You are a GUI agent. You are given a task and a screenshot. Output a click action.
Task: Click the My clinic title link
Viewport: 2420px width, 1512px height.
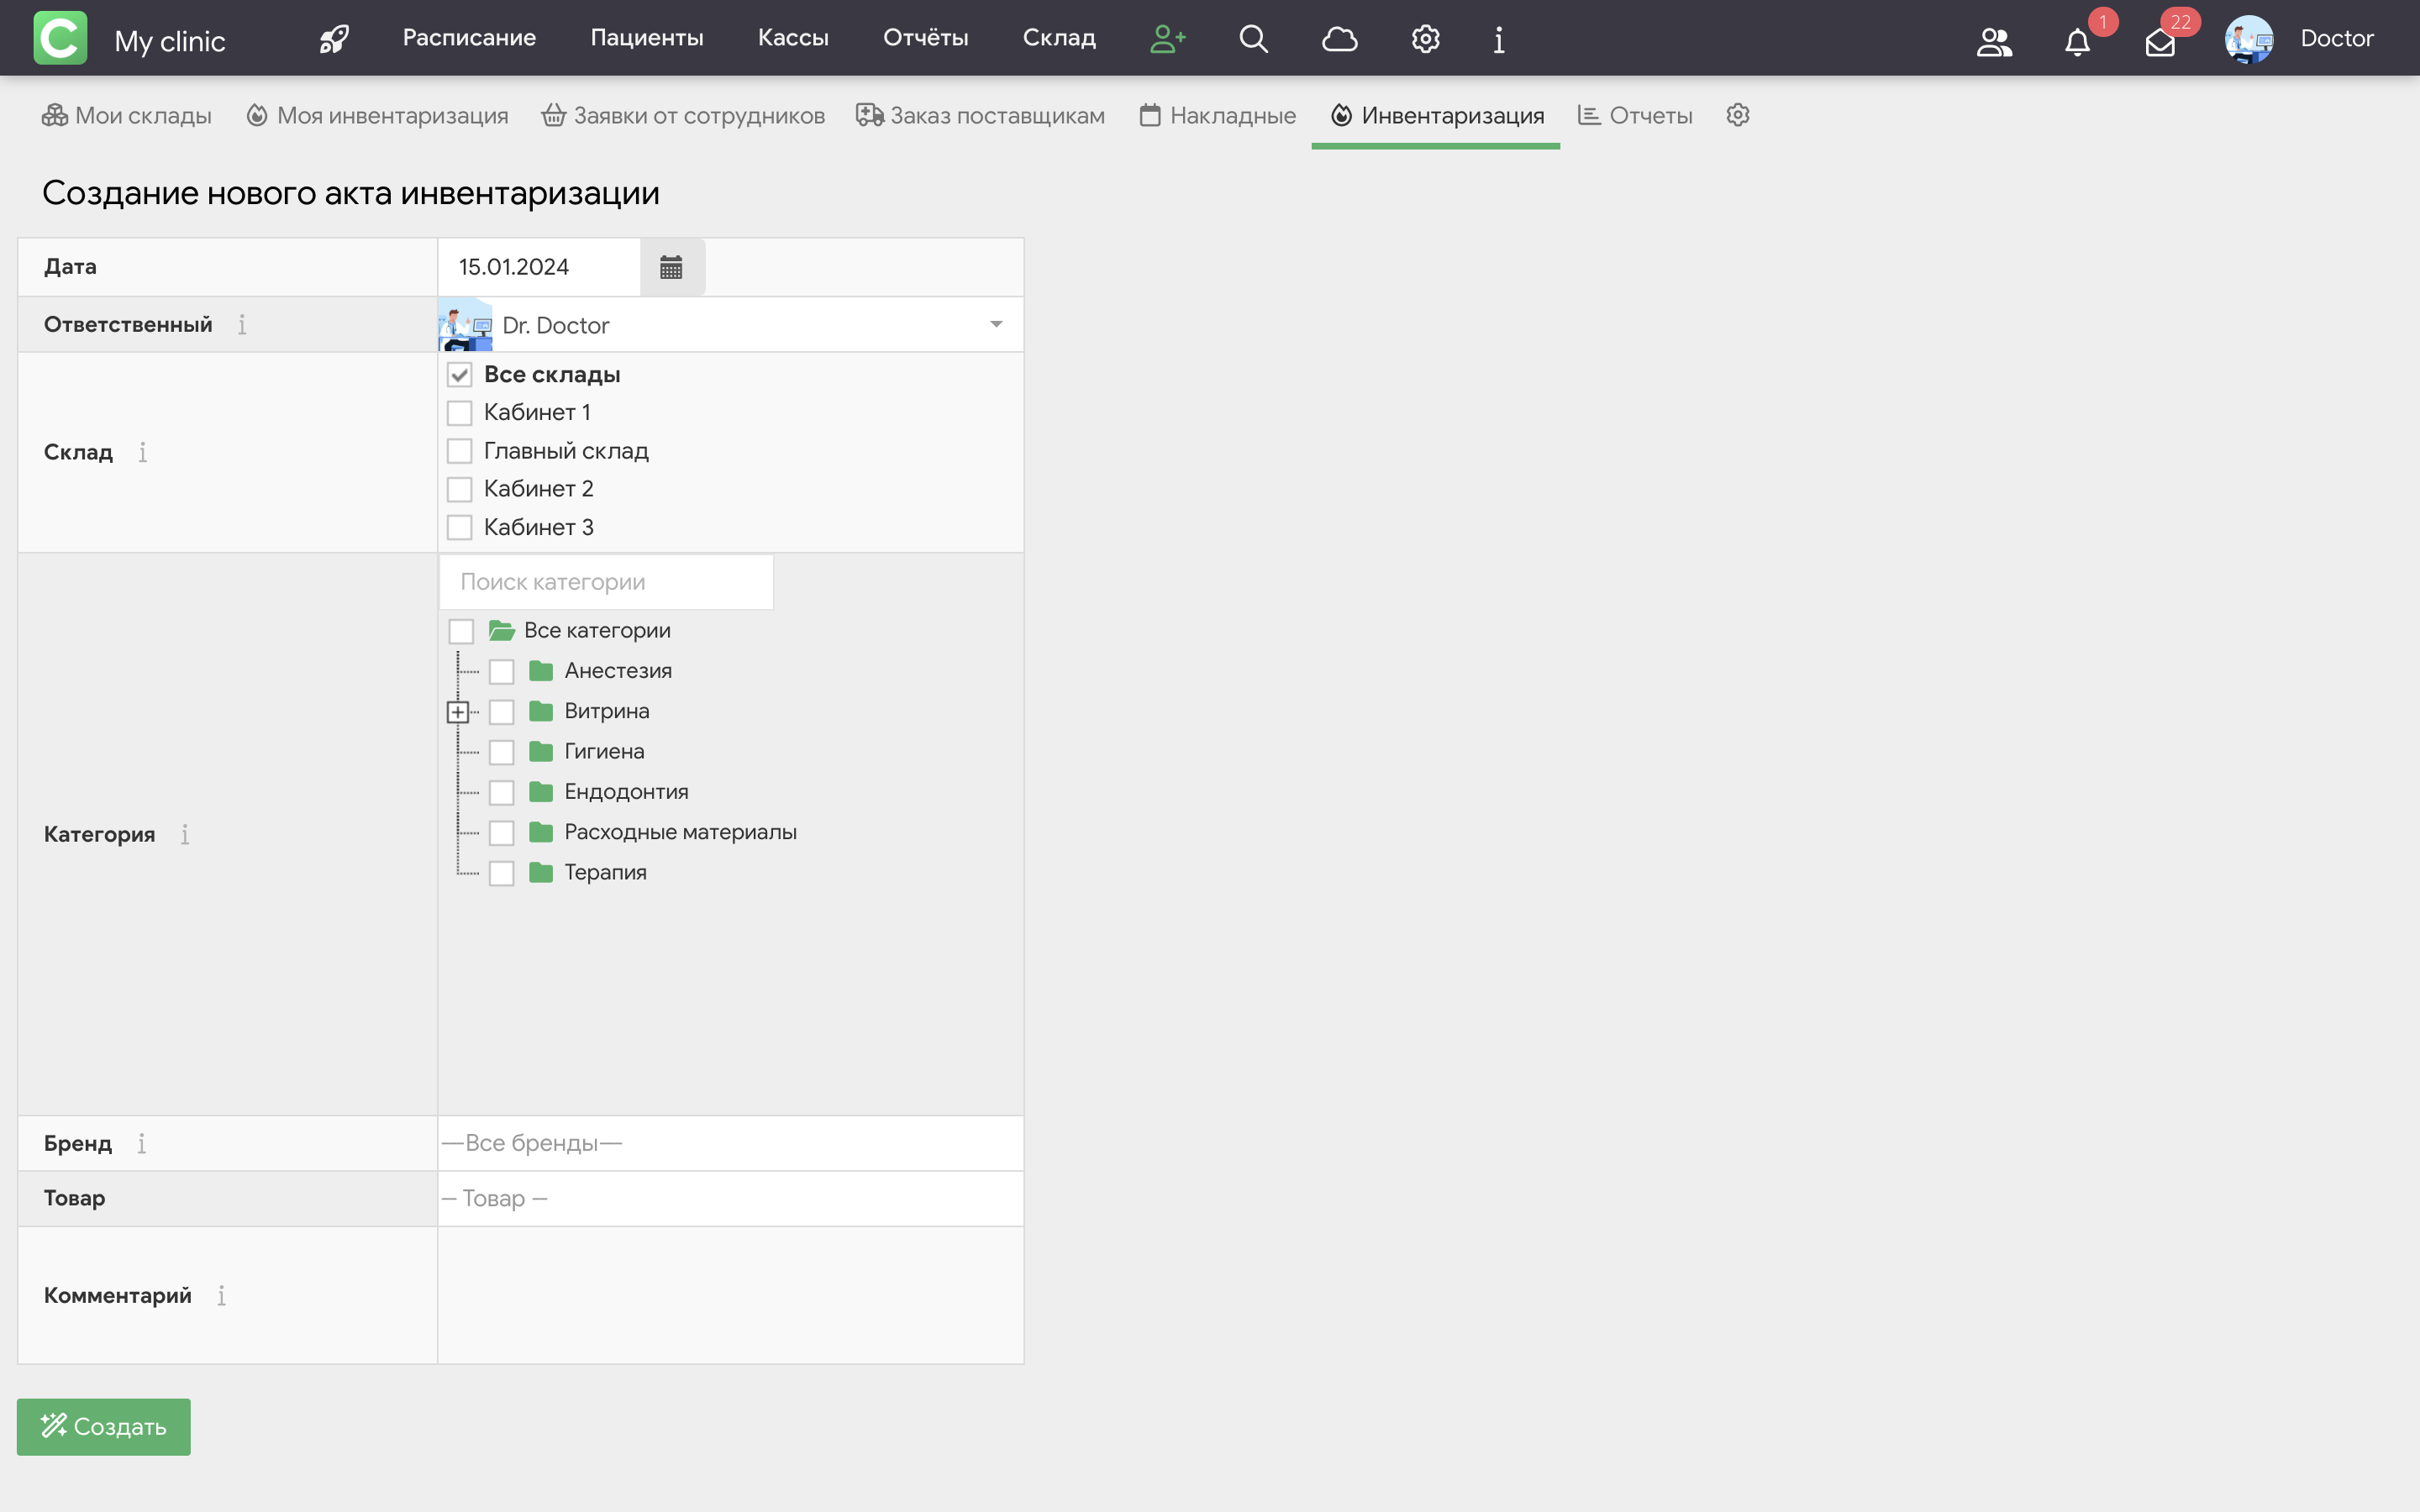(170, 41)
